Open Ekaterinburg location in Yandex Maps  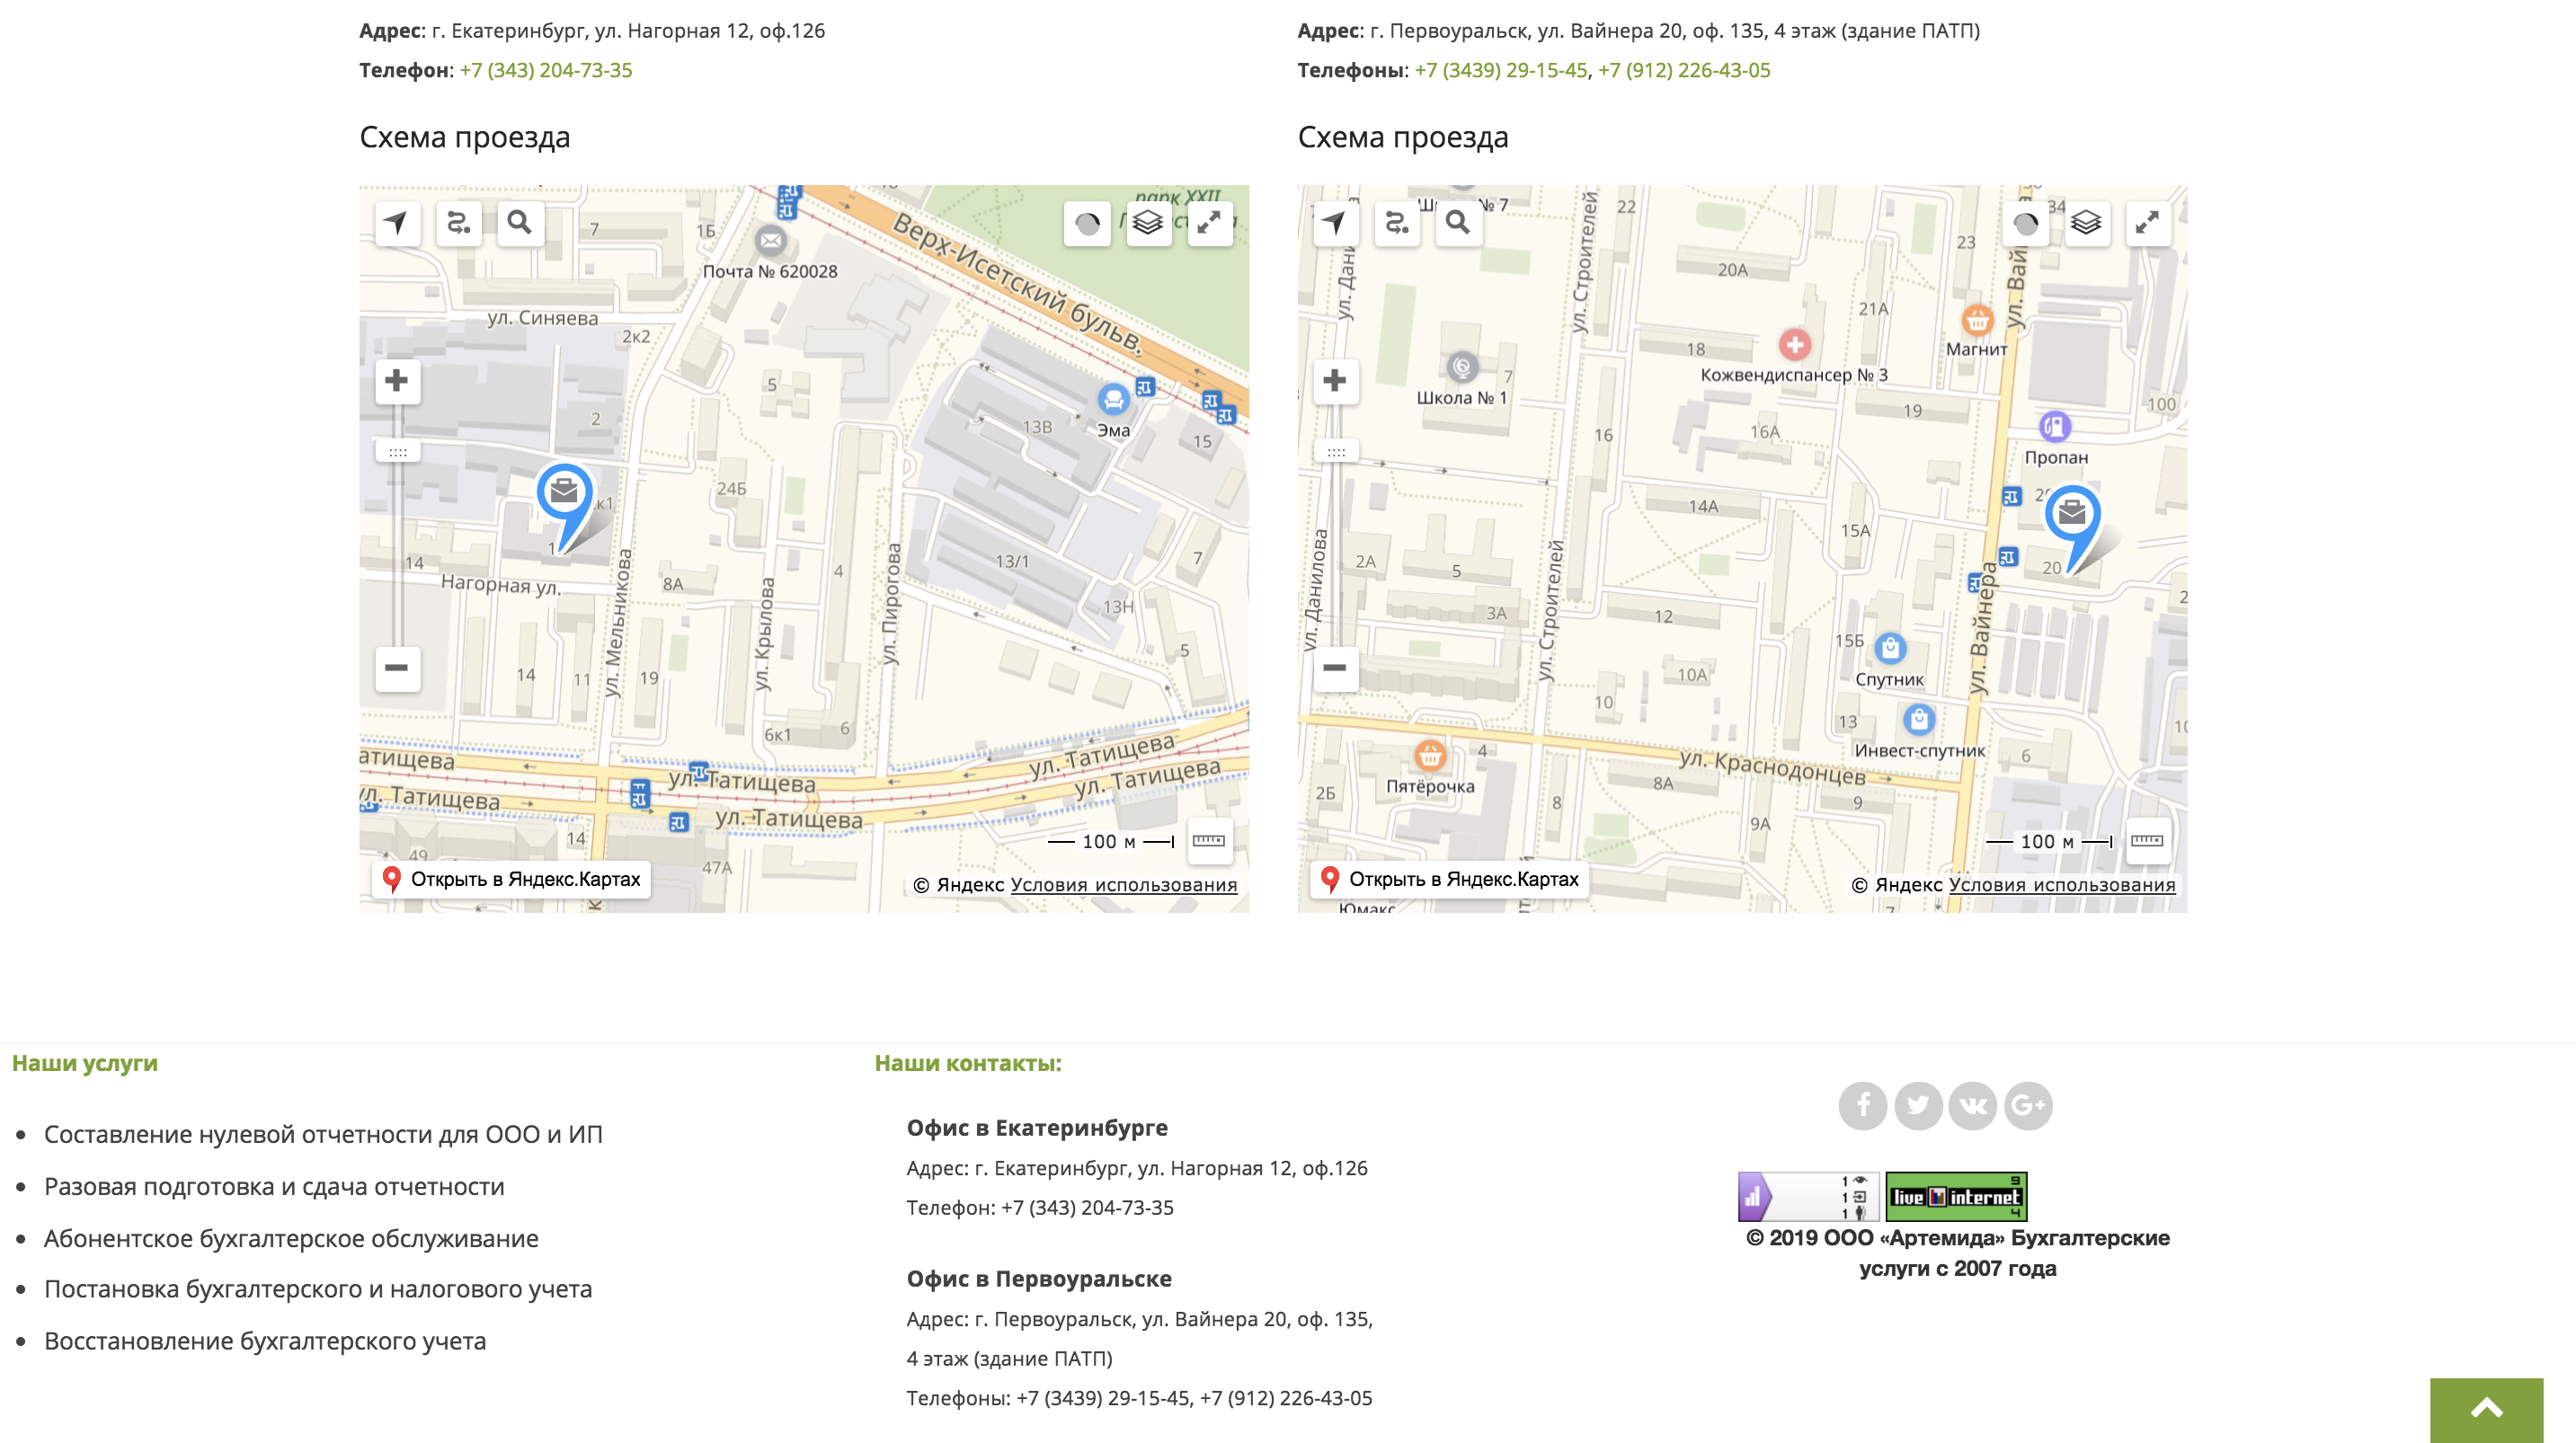512,879
